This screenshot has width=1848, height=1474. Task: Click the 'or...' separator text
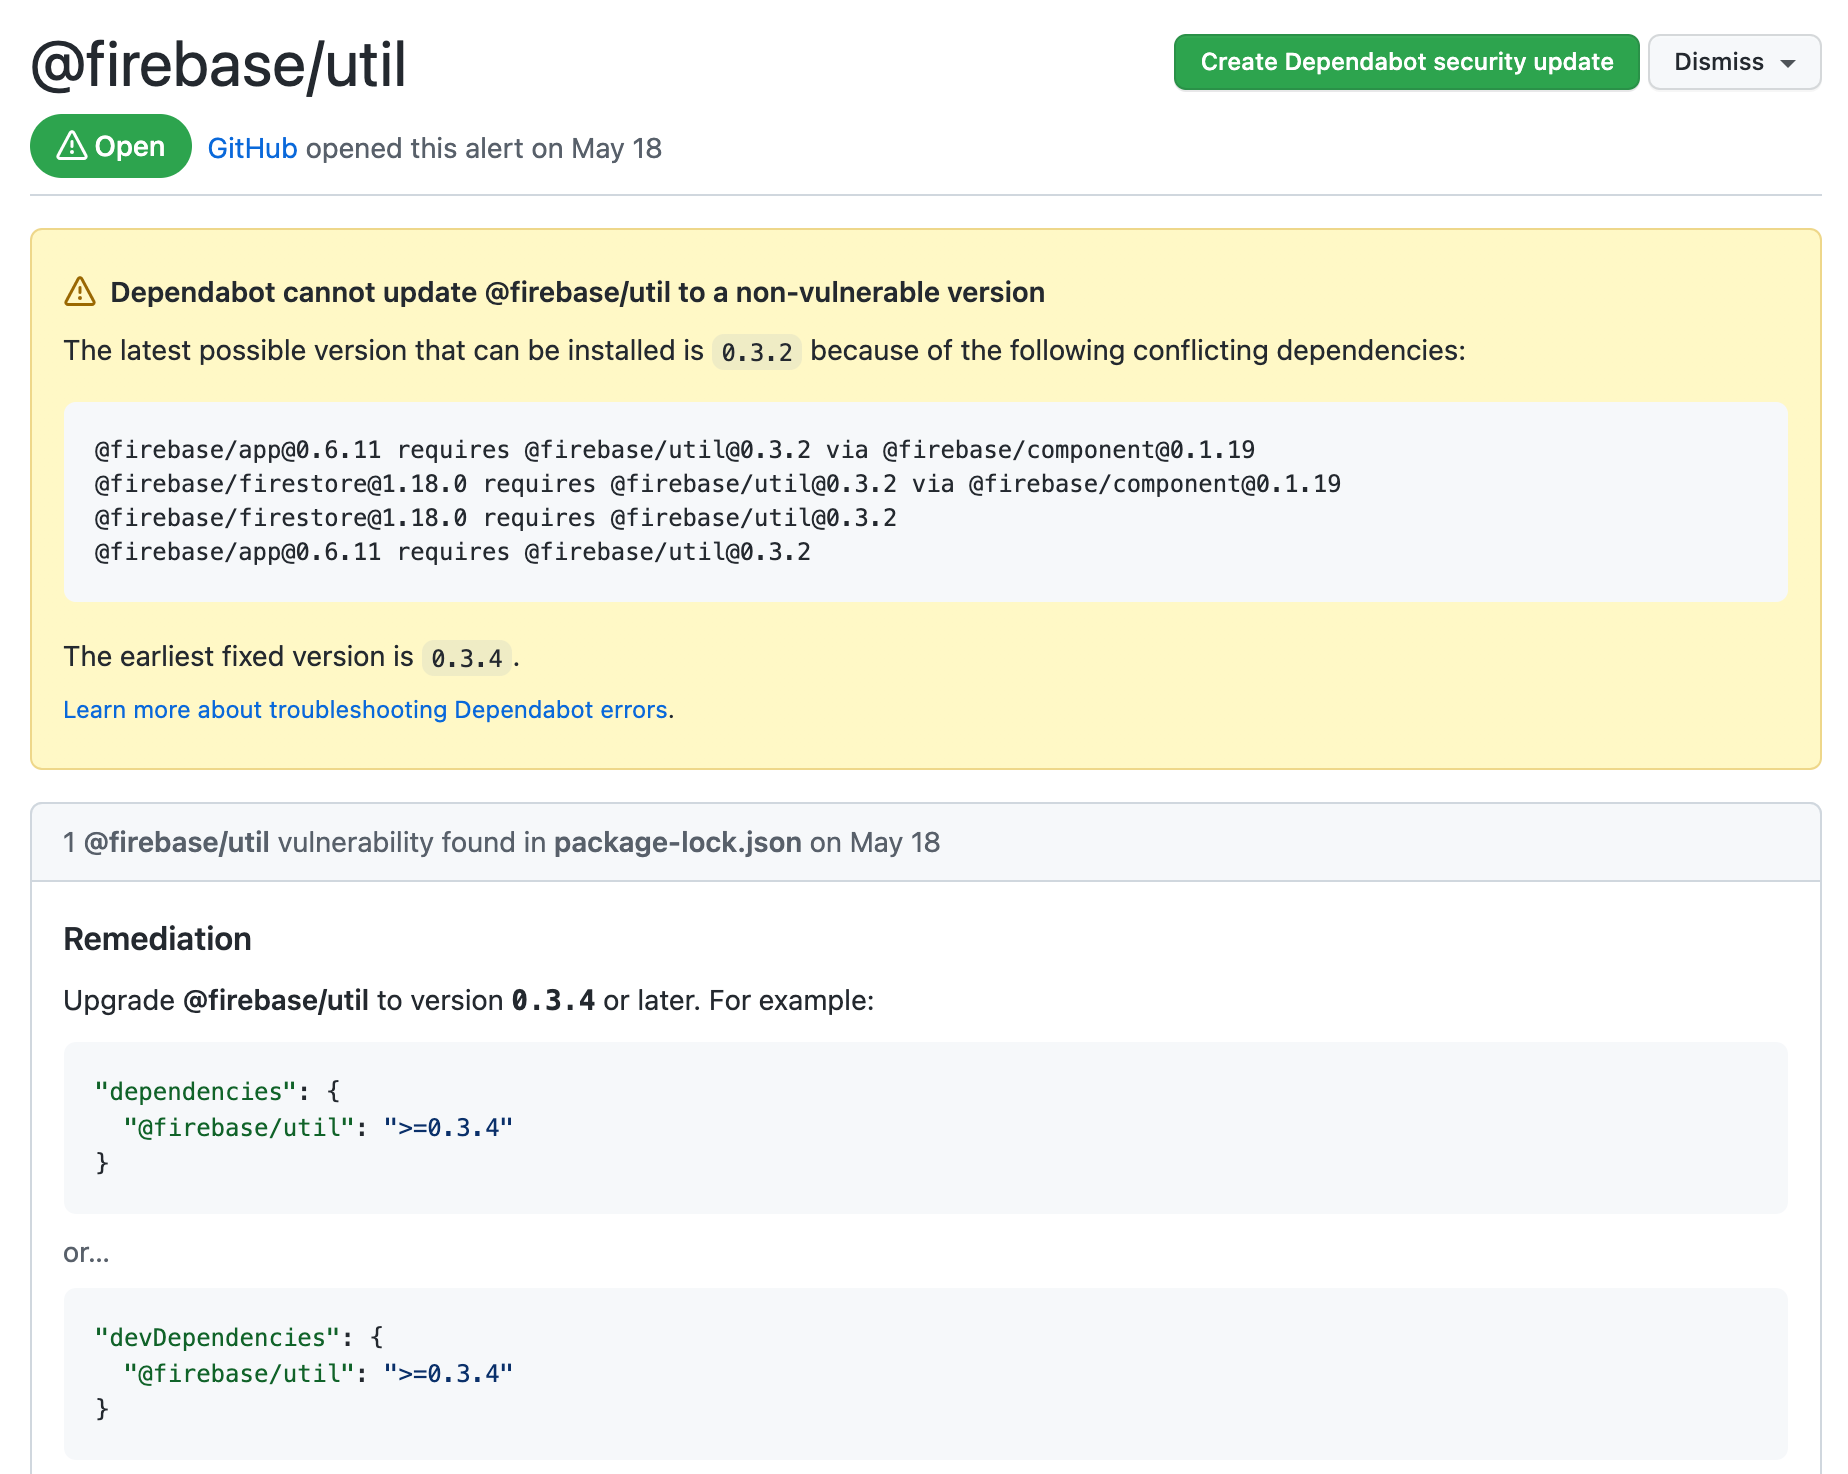(86, 1252)
